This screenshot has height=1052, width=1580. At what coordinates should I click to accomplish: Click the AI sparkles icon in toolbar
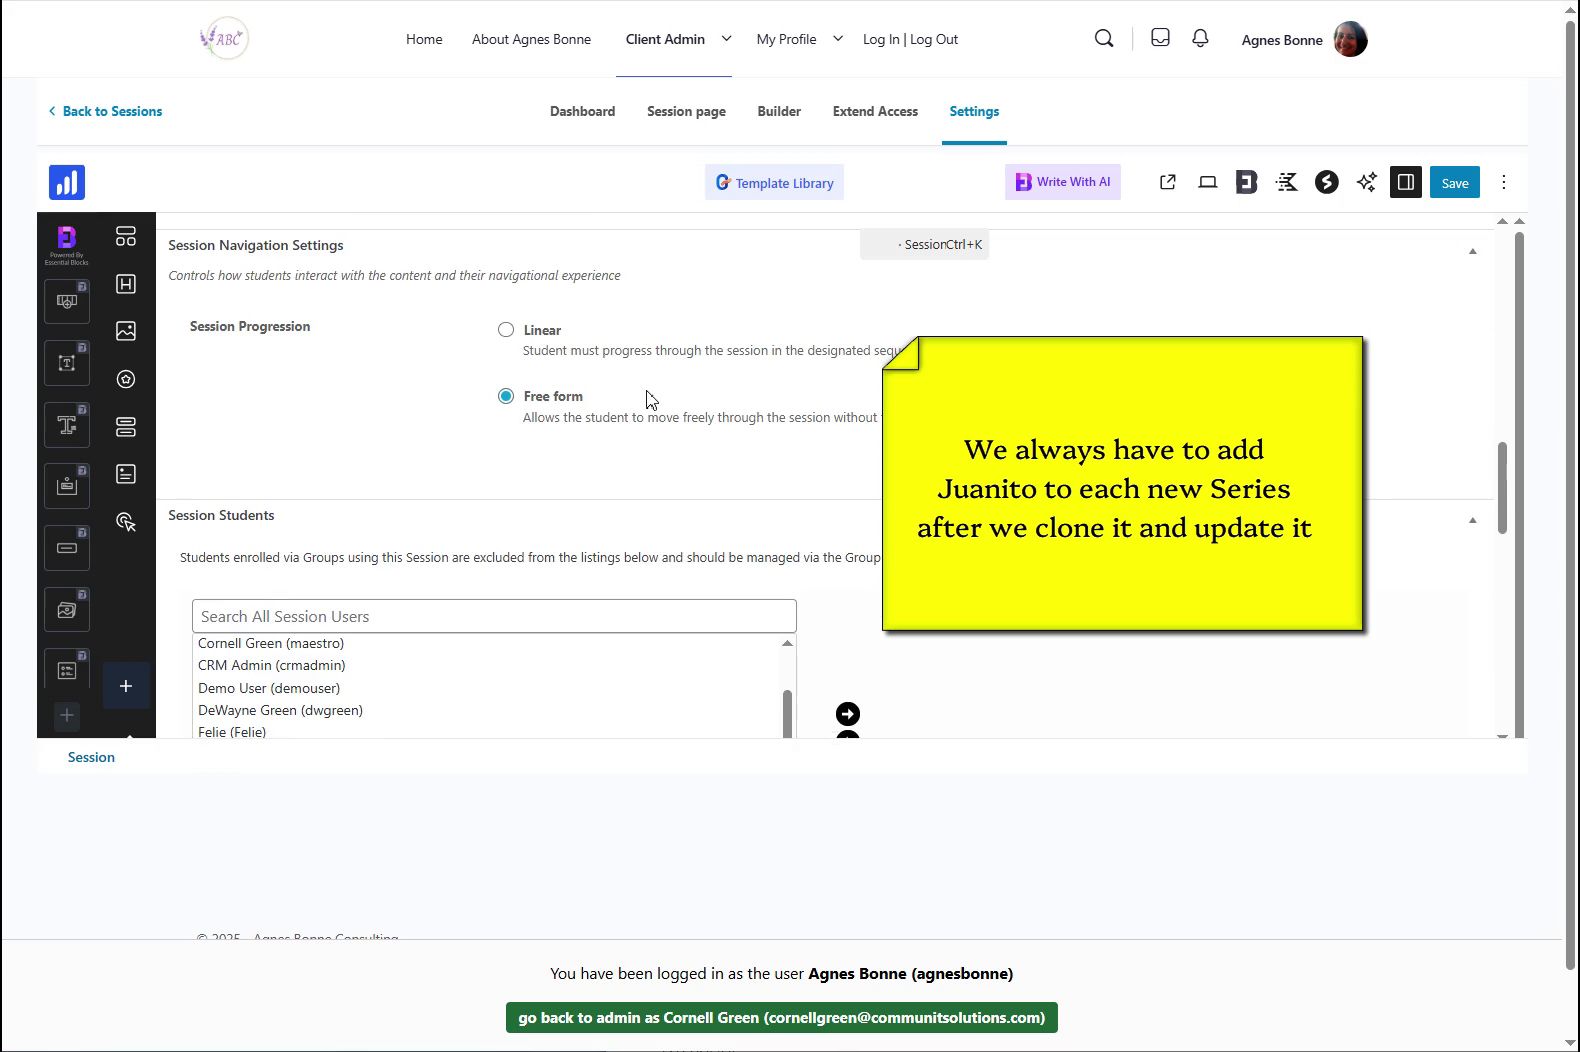coord(1366,182)
